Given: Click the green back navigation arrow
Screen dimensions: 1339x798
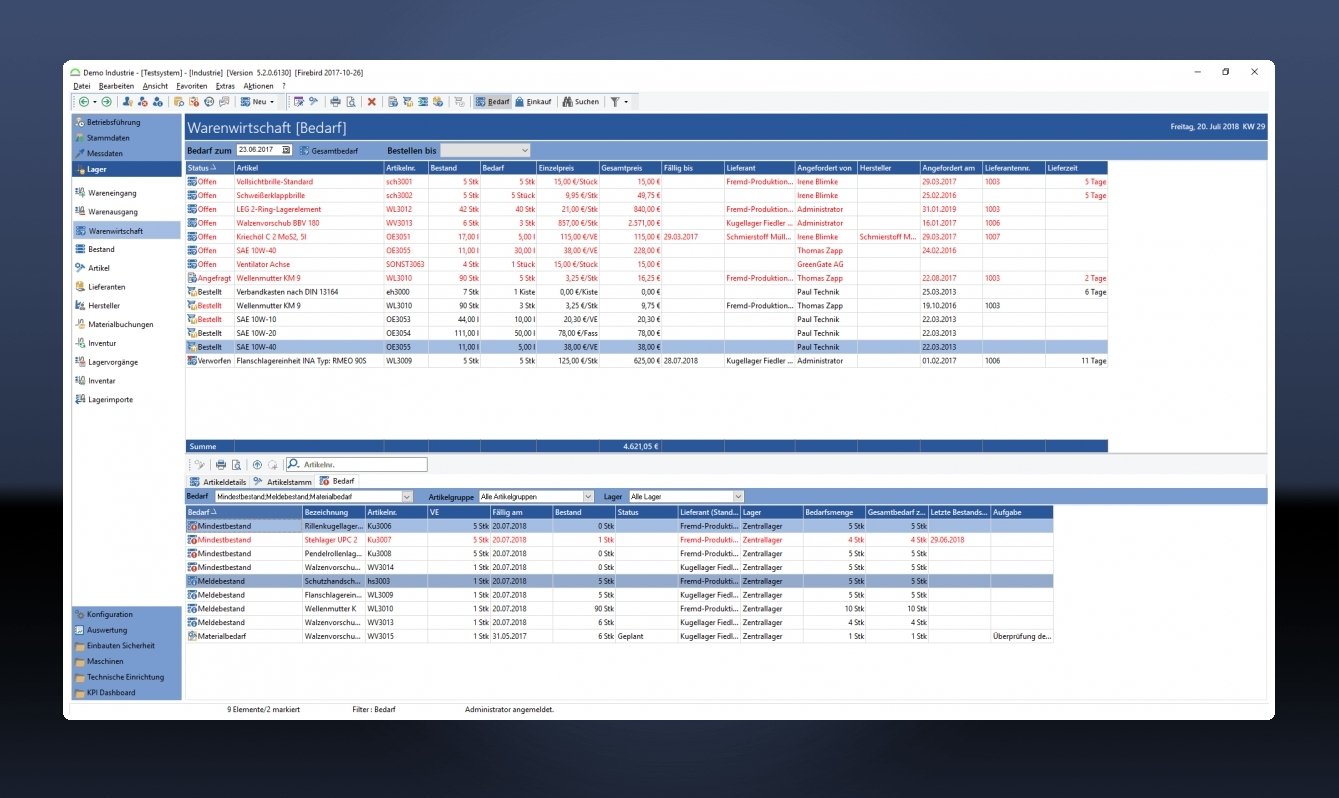Looking at the screenshot, I should click(x=83, y=102).
